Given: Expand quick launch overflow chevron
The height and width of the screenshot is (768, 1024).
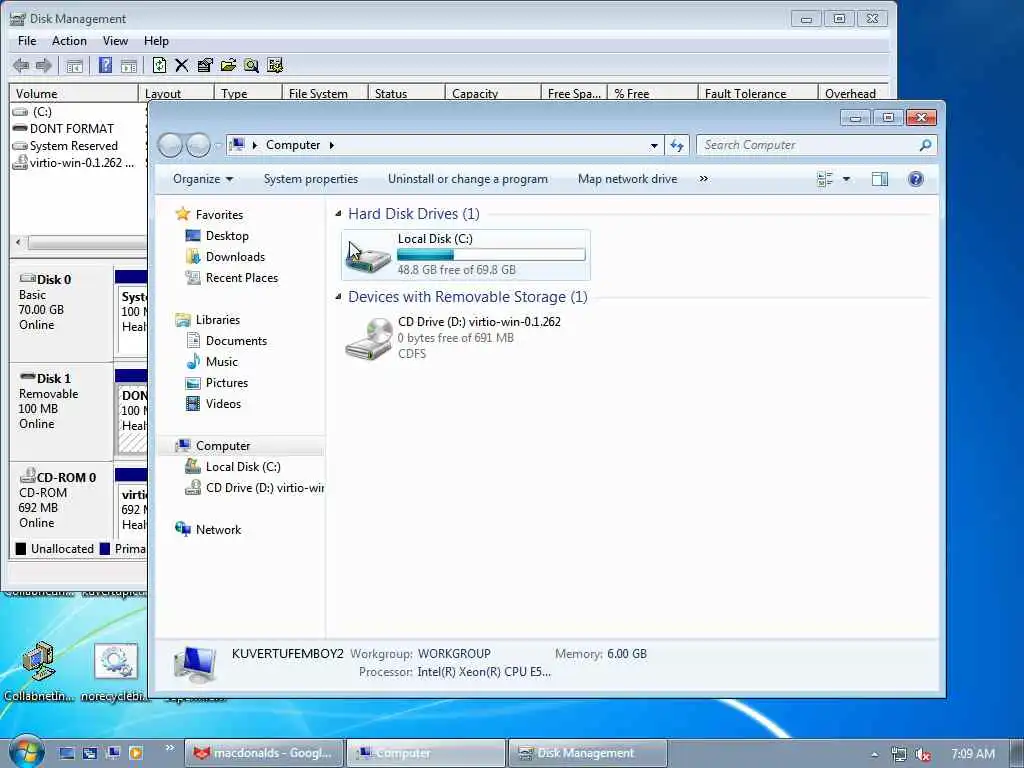Looking at the screenshot, I should pos(170,748).
